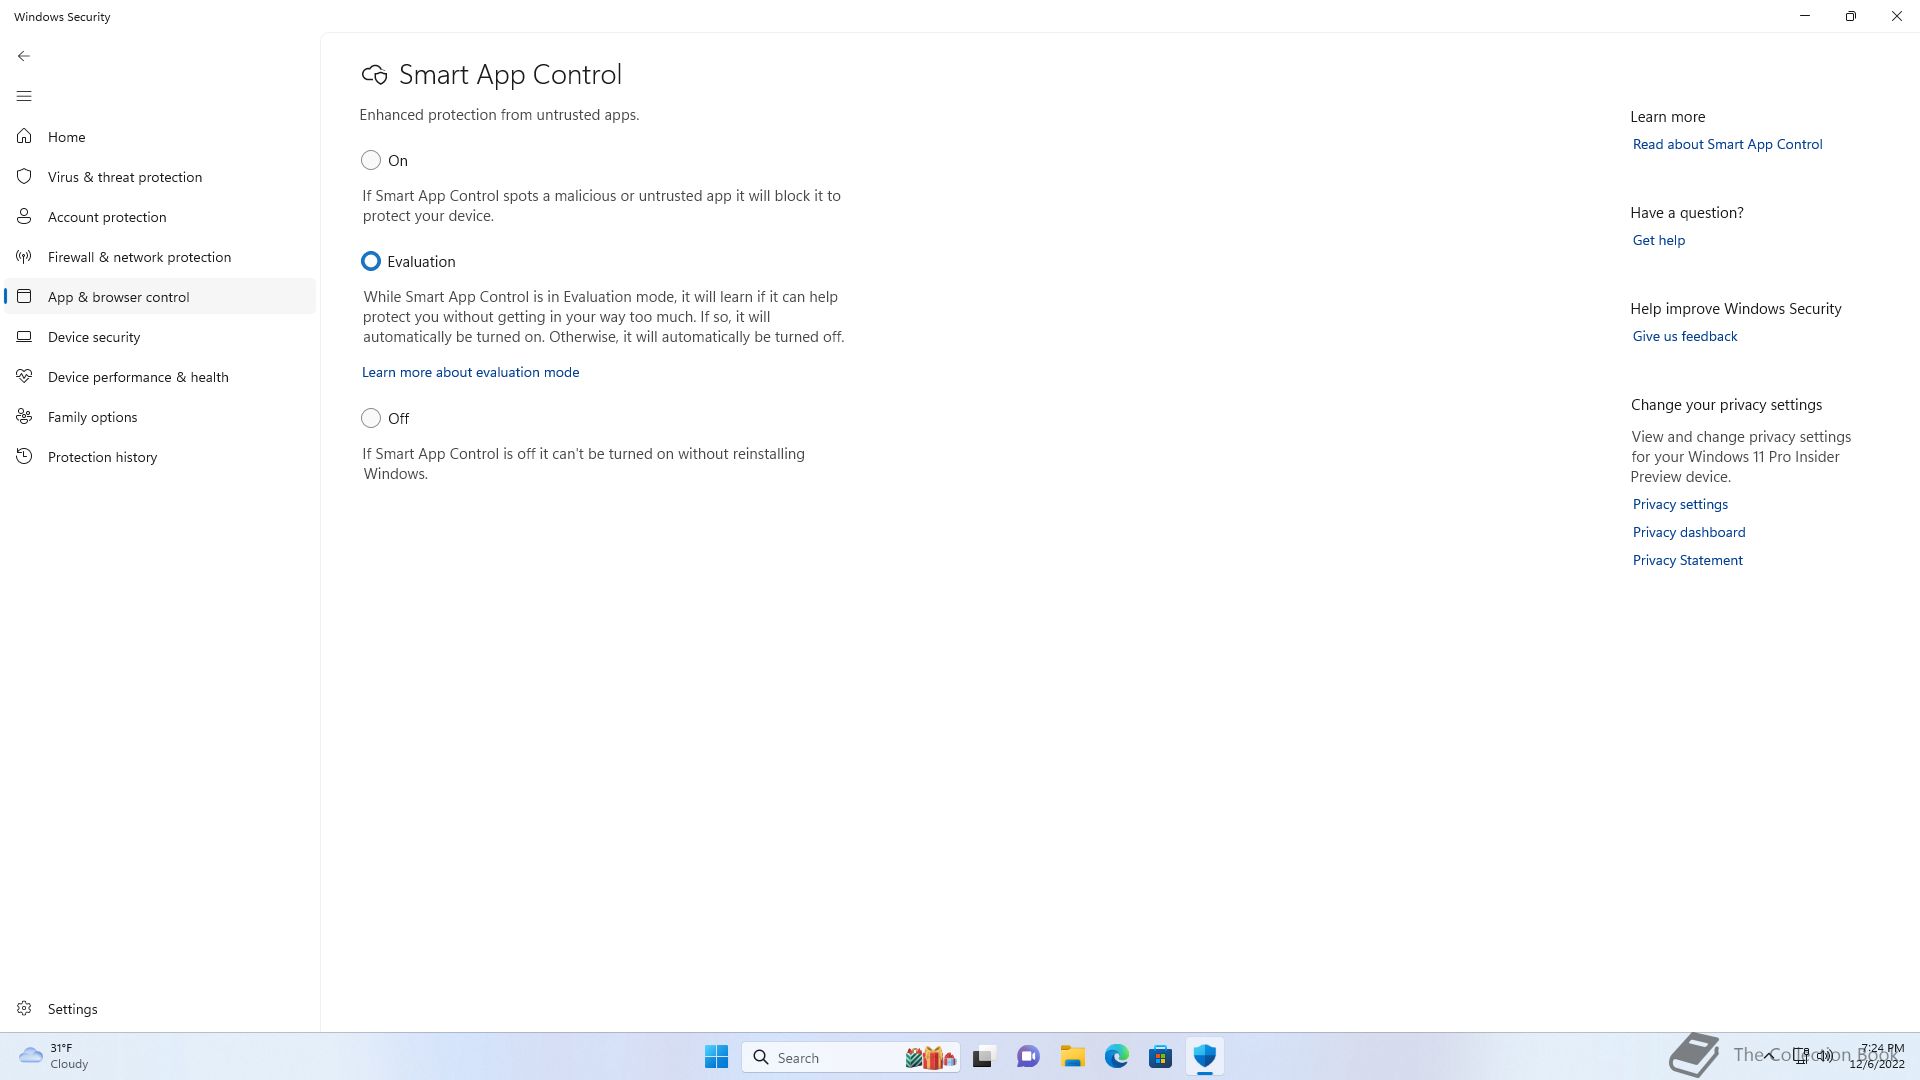Click the Get help link

1658,240
